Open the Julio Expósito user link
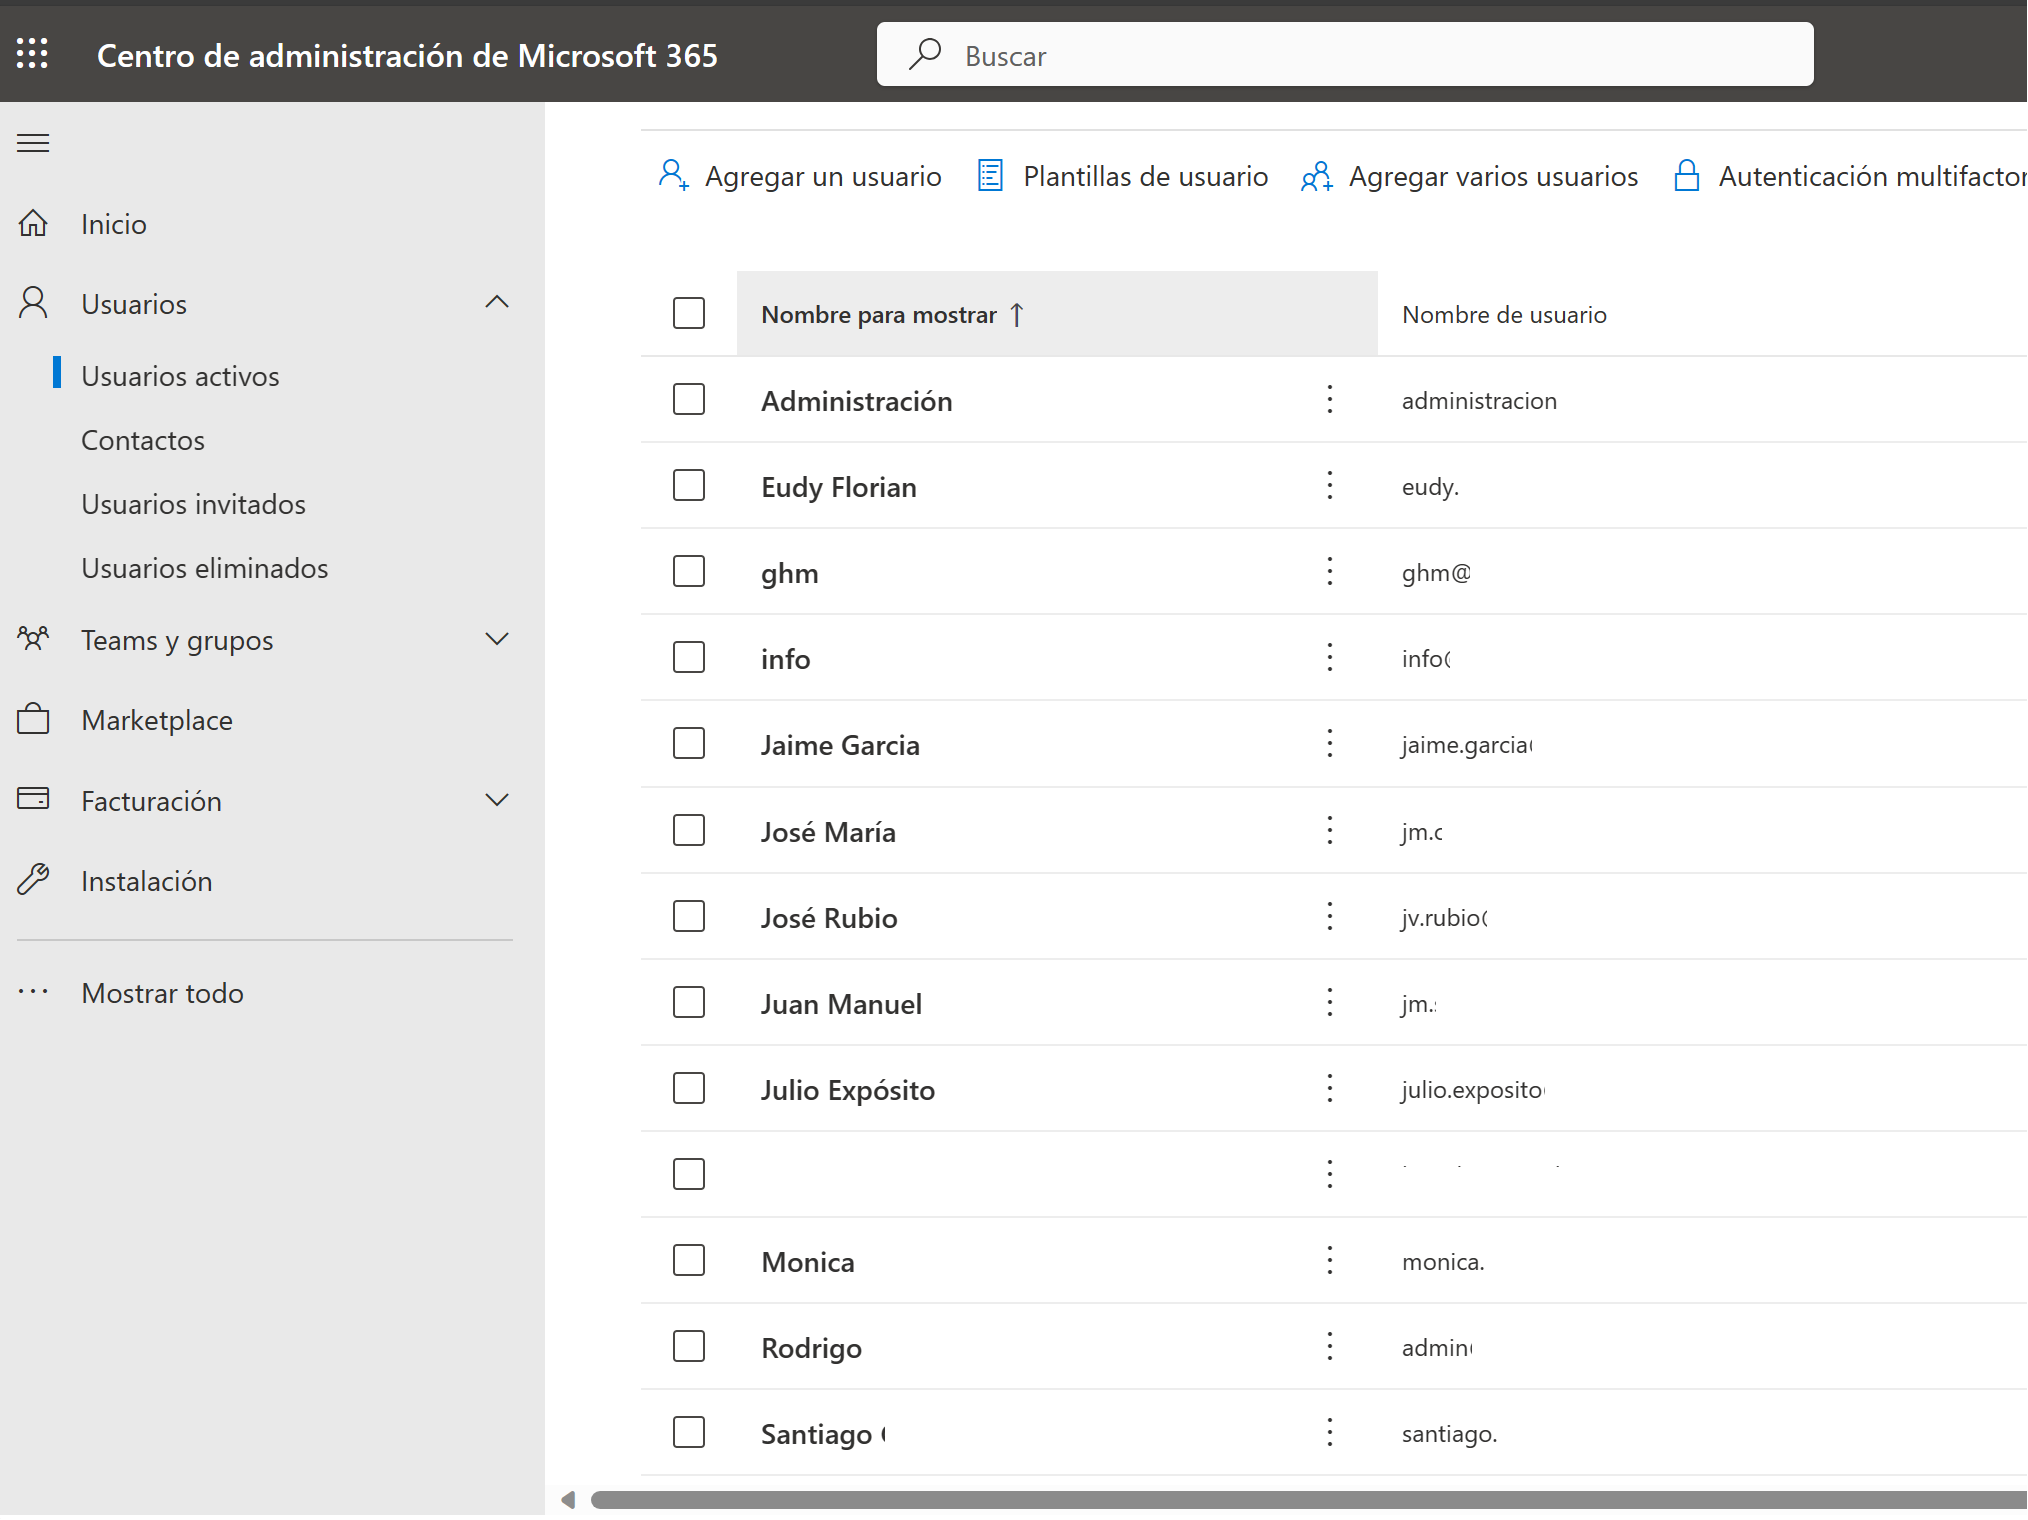This screenshot has width=2028, height=1520. (x=847, y=1090)
